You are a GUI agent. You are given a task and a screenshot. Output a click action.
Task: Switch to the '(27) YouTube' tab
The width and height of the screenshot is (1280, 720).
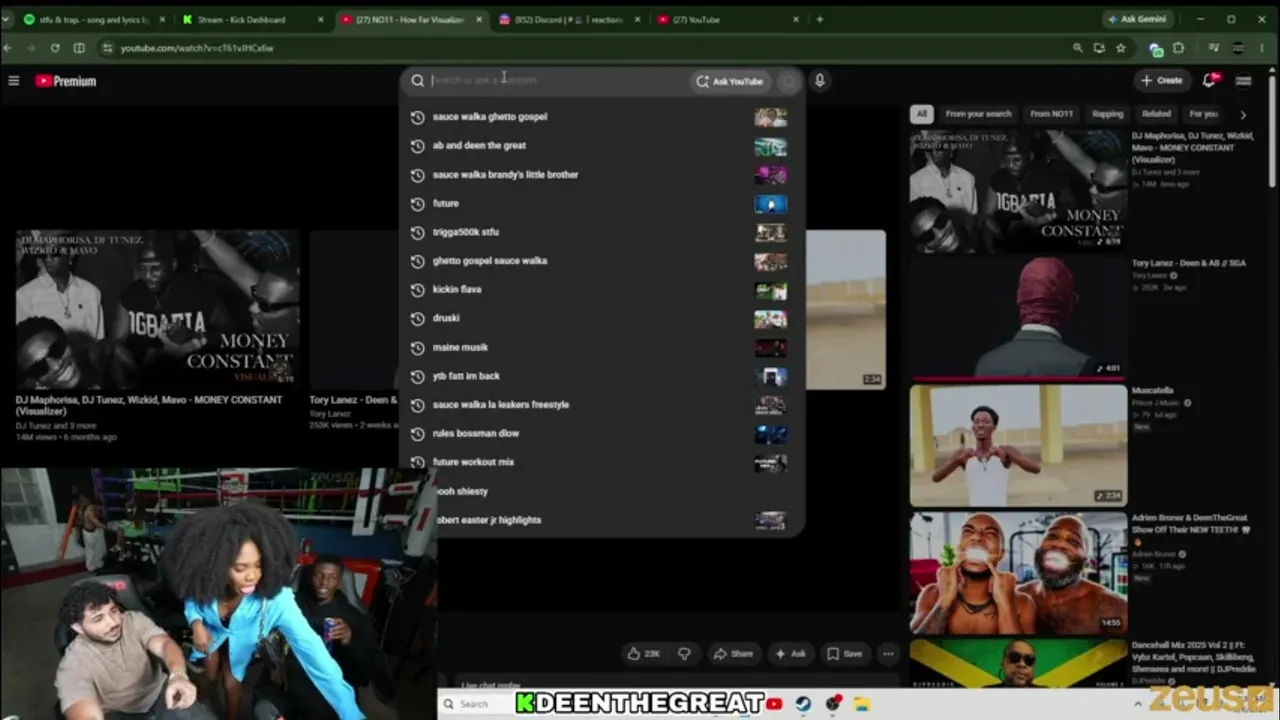click(x=730, y=19)
